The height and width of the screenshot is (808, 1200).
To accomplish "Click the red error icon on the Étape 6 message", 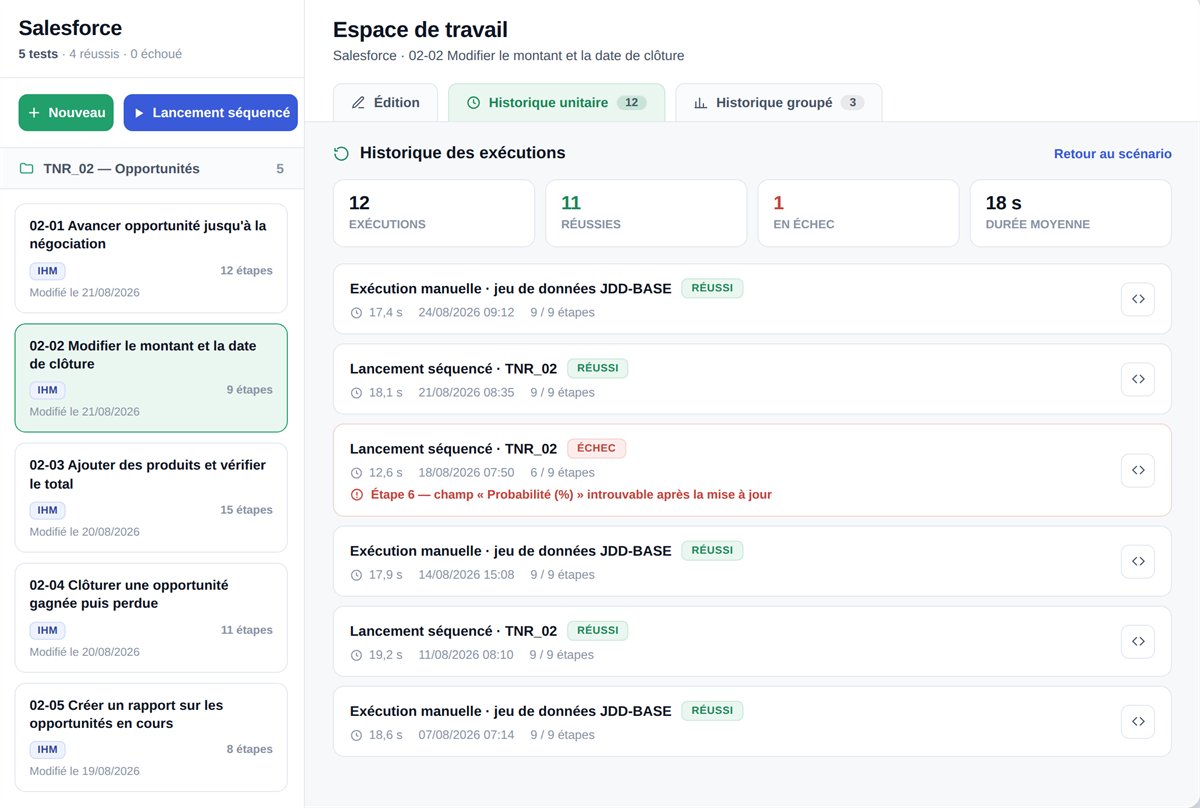I will pyautogui.click(x=357, y=494).
